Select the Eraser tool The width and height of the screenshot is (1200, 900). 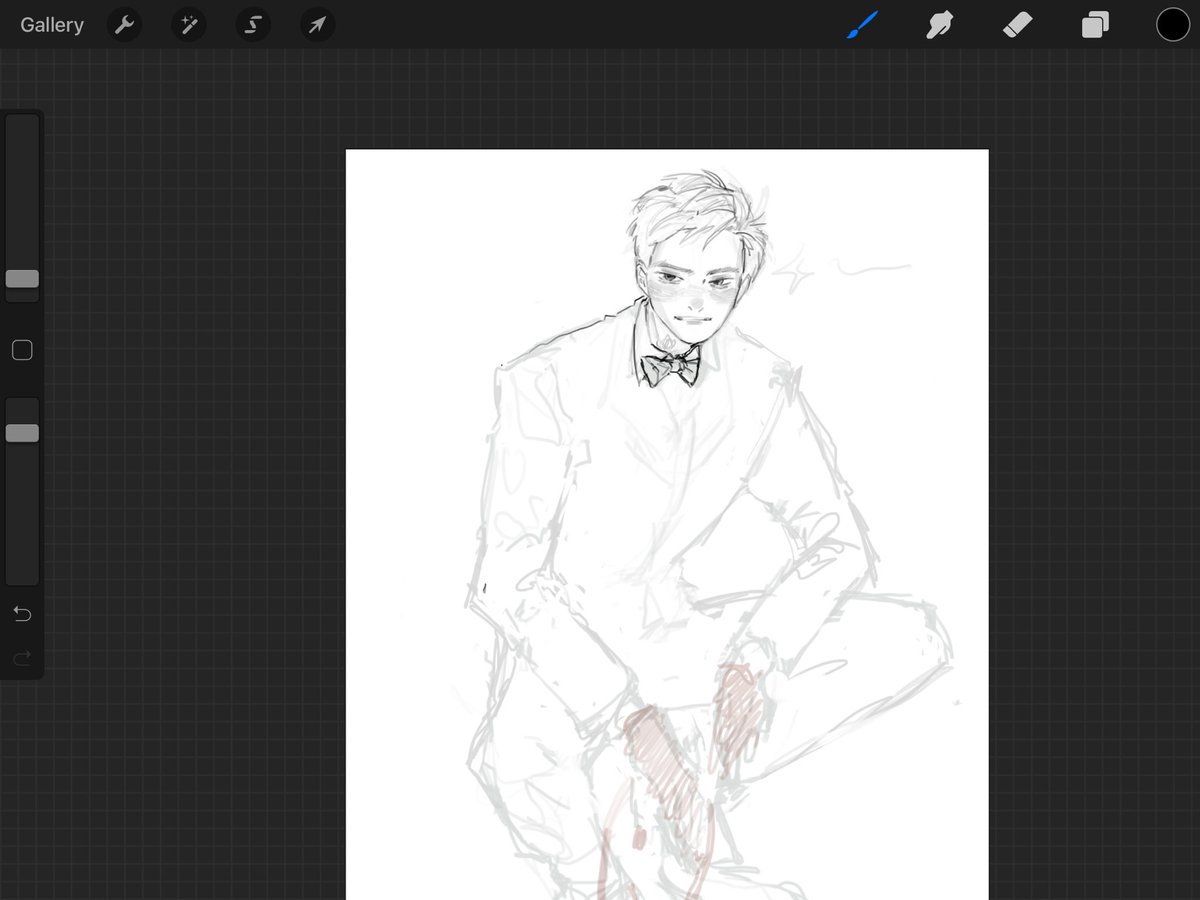pos(1017,25)
